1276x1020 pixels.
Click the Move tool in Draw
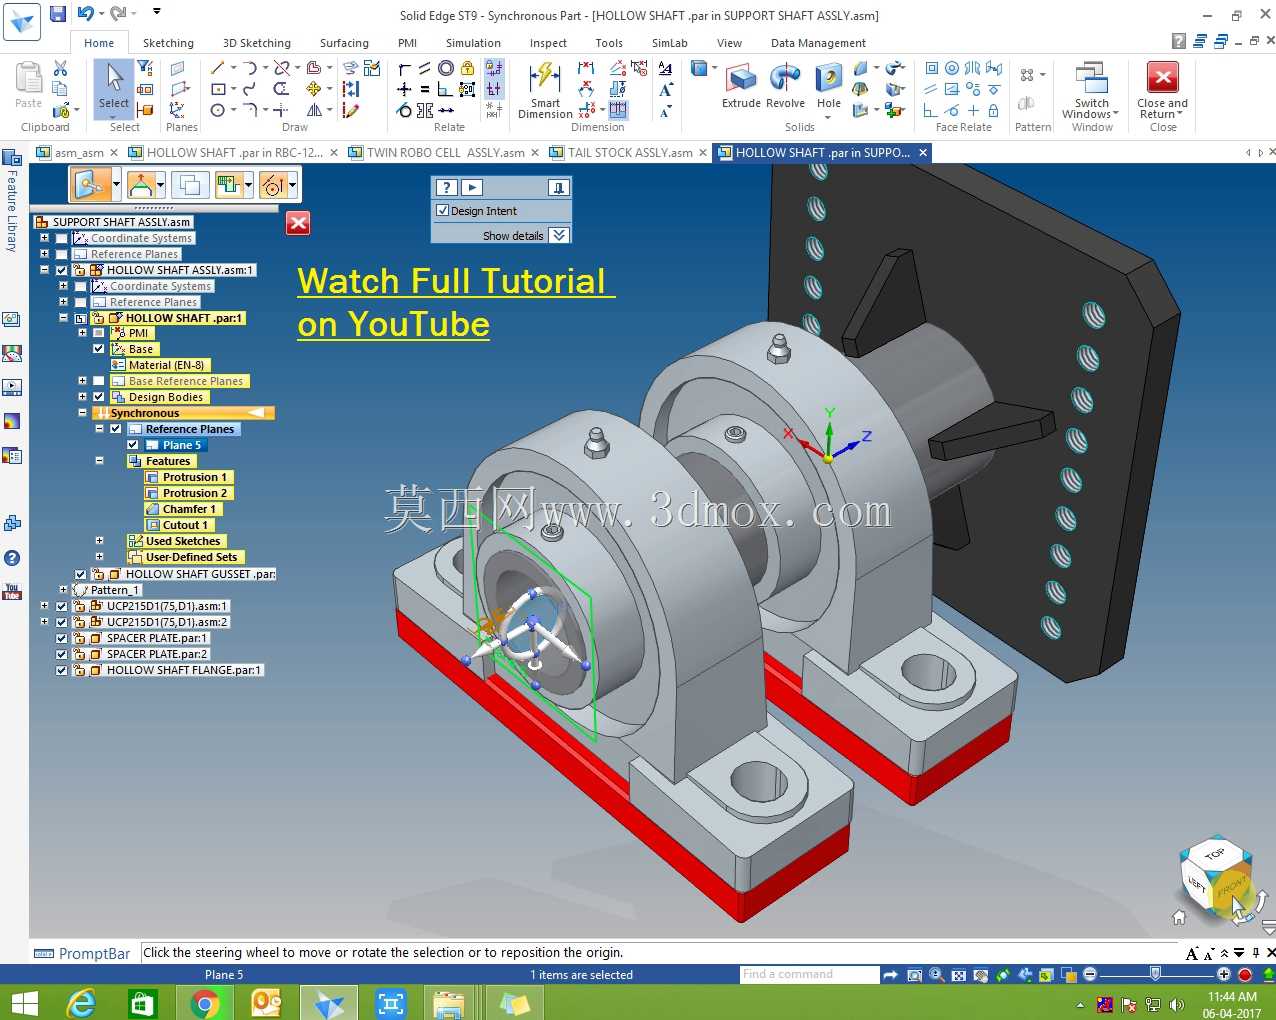314,89
